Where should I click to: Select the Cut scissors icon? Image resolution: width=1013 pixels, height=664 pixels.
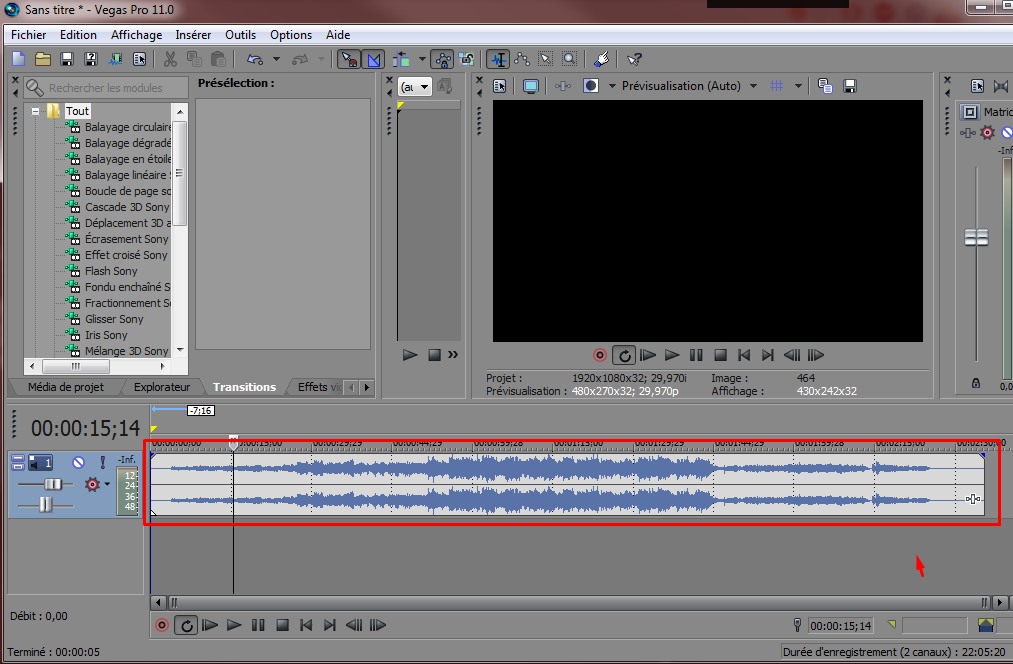(x=170, y=60)
